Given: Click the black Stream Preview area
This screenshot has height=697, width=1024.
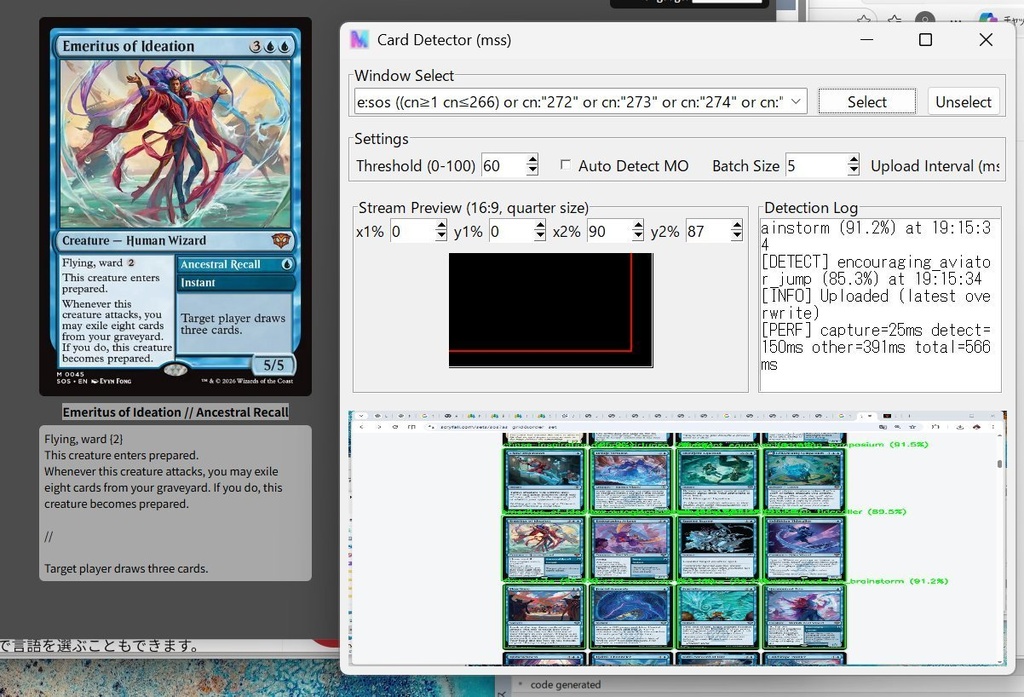Looking at the screenshot, I should tap(551, 310).
